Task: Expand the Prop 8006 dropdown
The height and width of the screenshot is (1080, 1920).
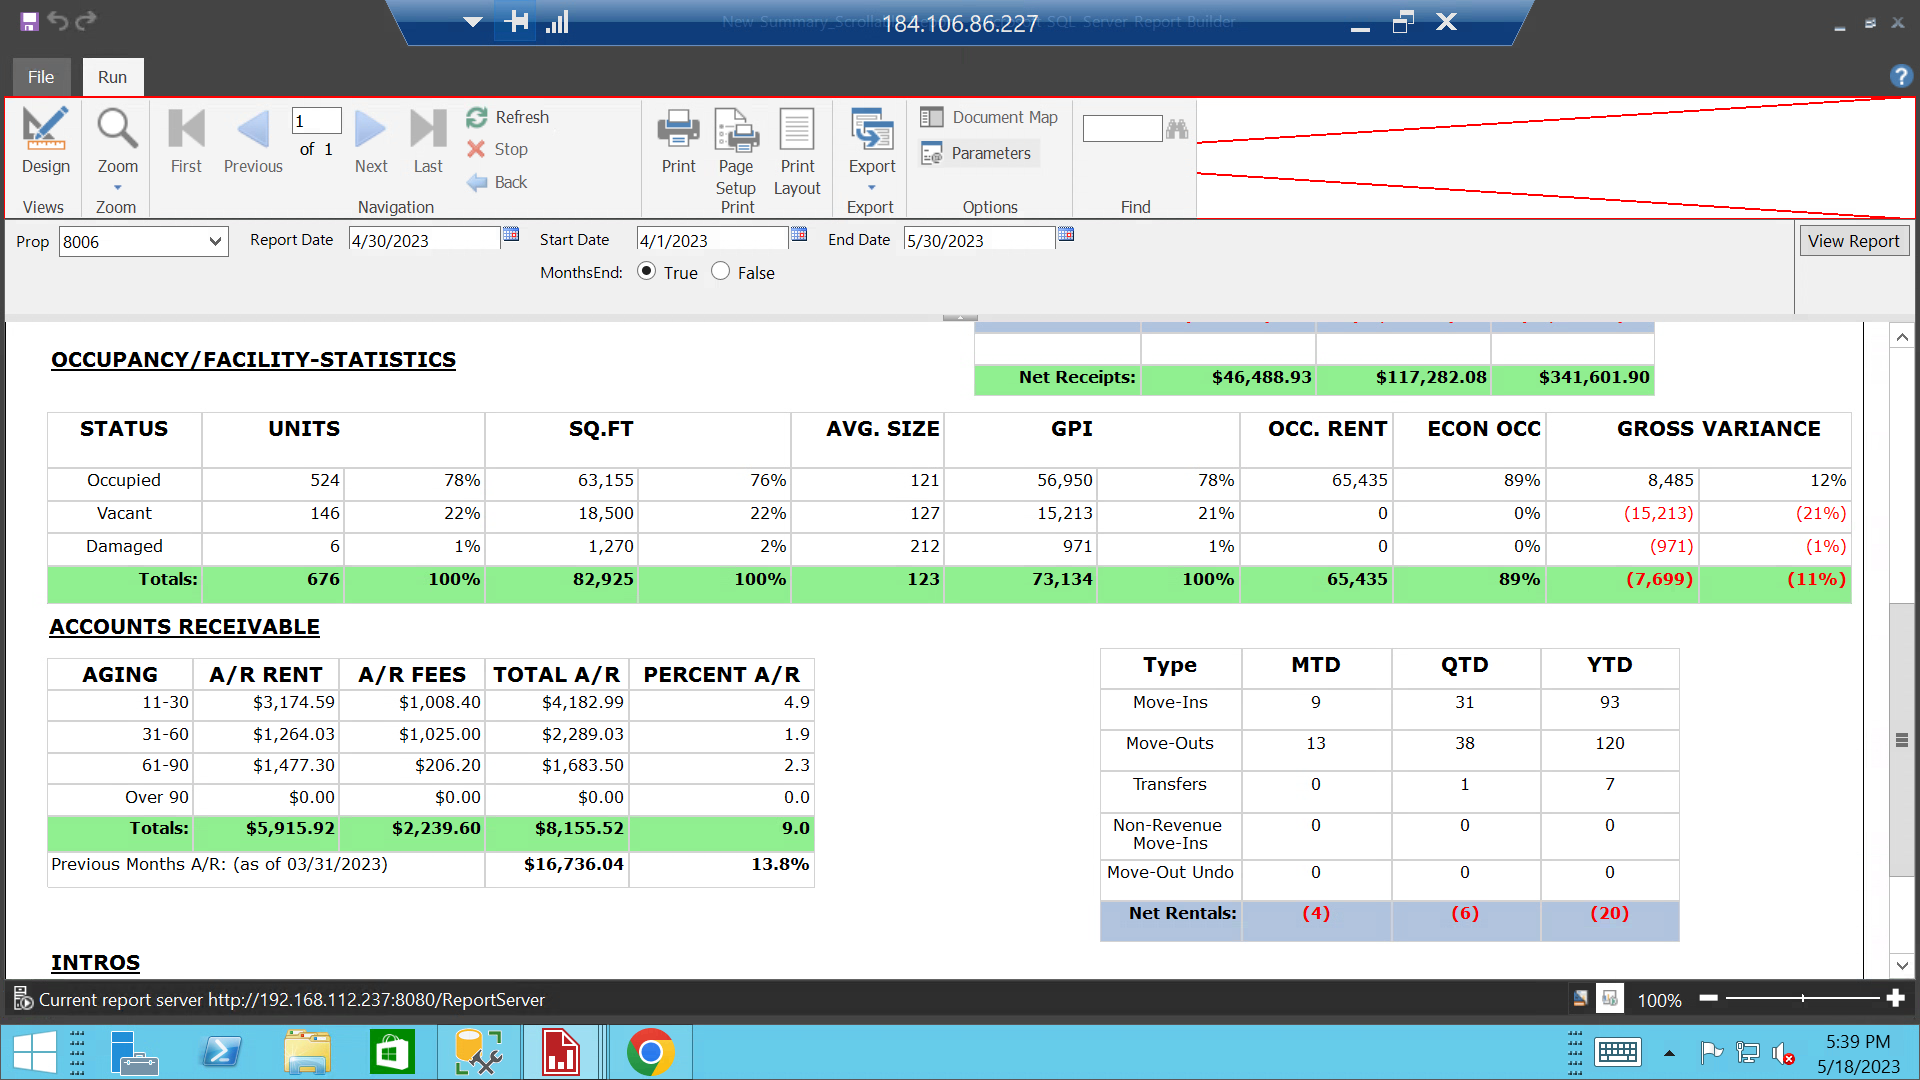Action: (214, 241)
